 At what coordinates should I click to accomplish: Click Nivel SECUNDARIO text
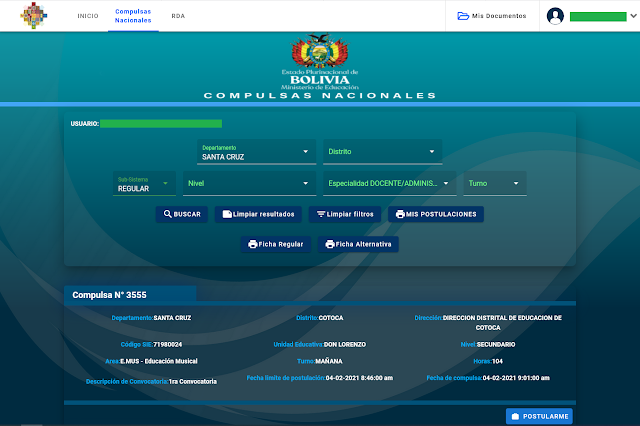tap(488, 344)
